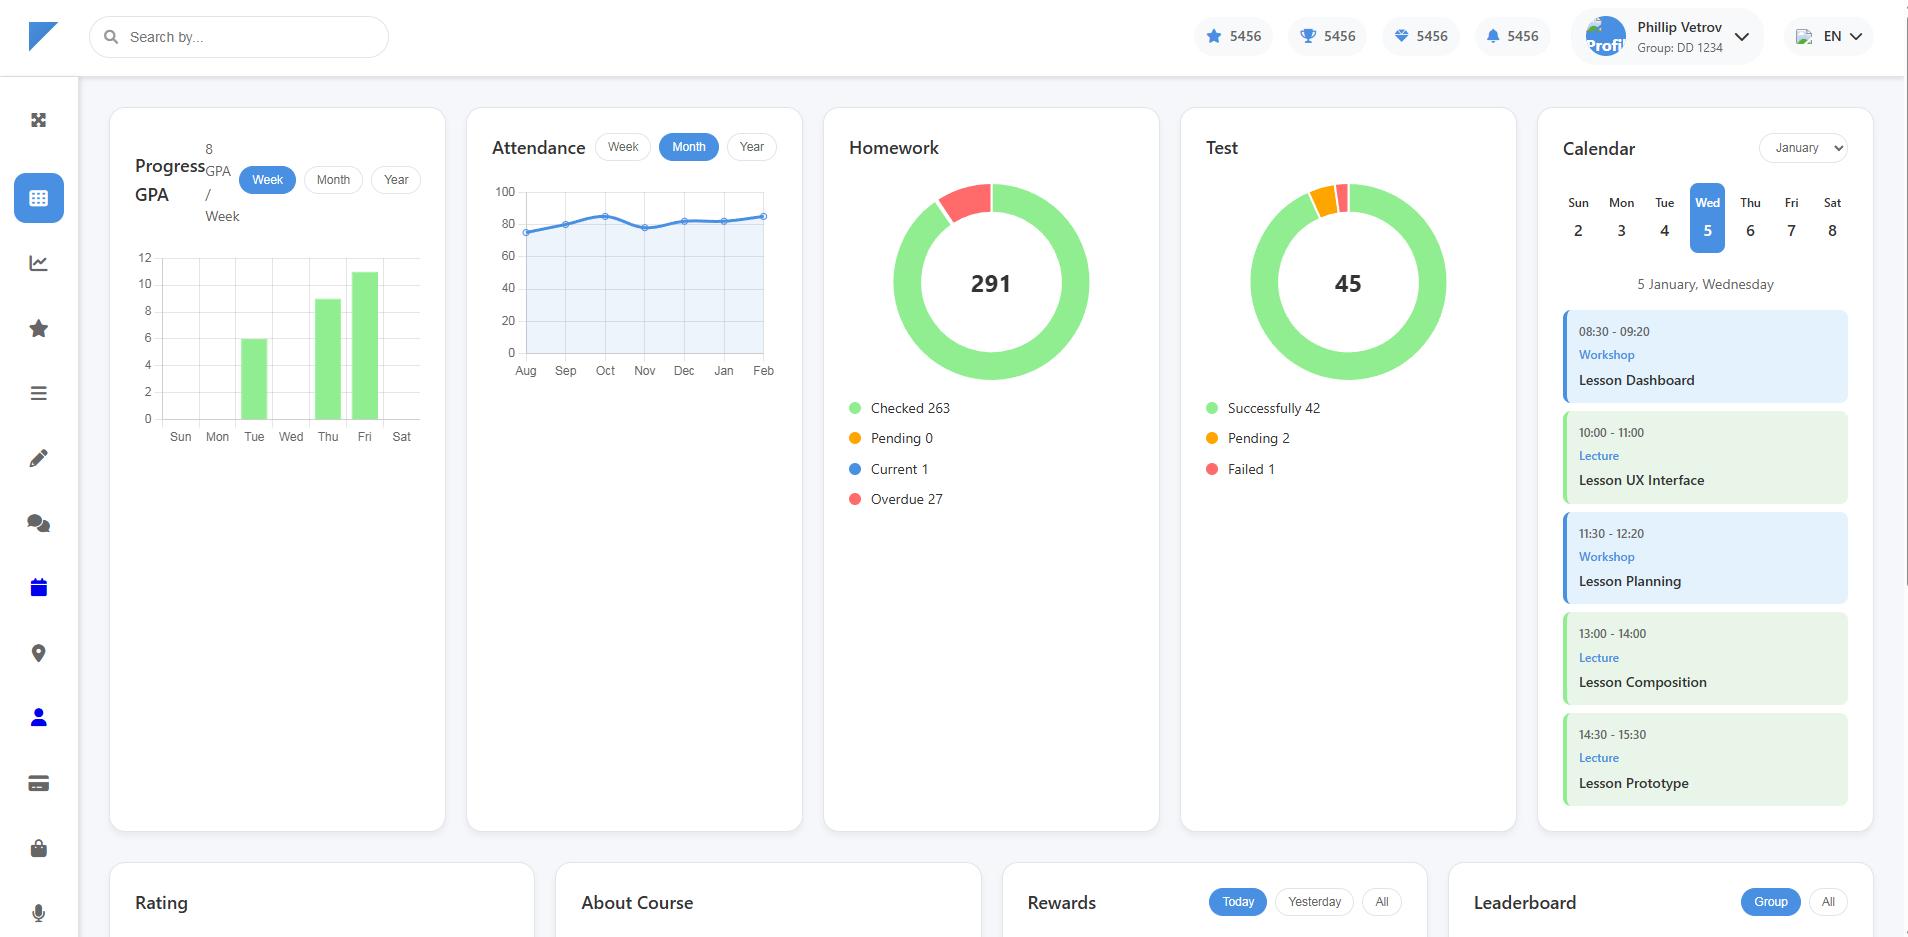The image size is (1908, 937).
Task: Open the Lesson Dashboard workshop event
Action: (1705, 356)
